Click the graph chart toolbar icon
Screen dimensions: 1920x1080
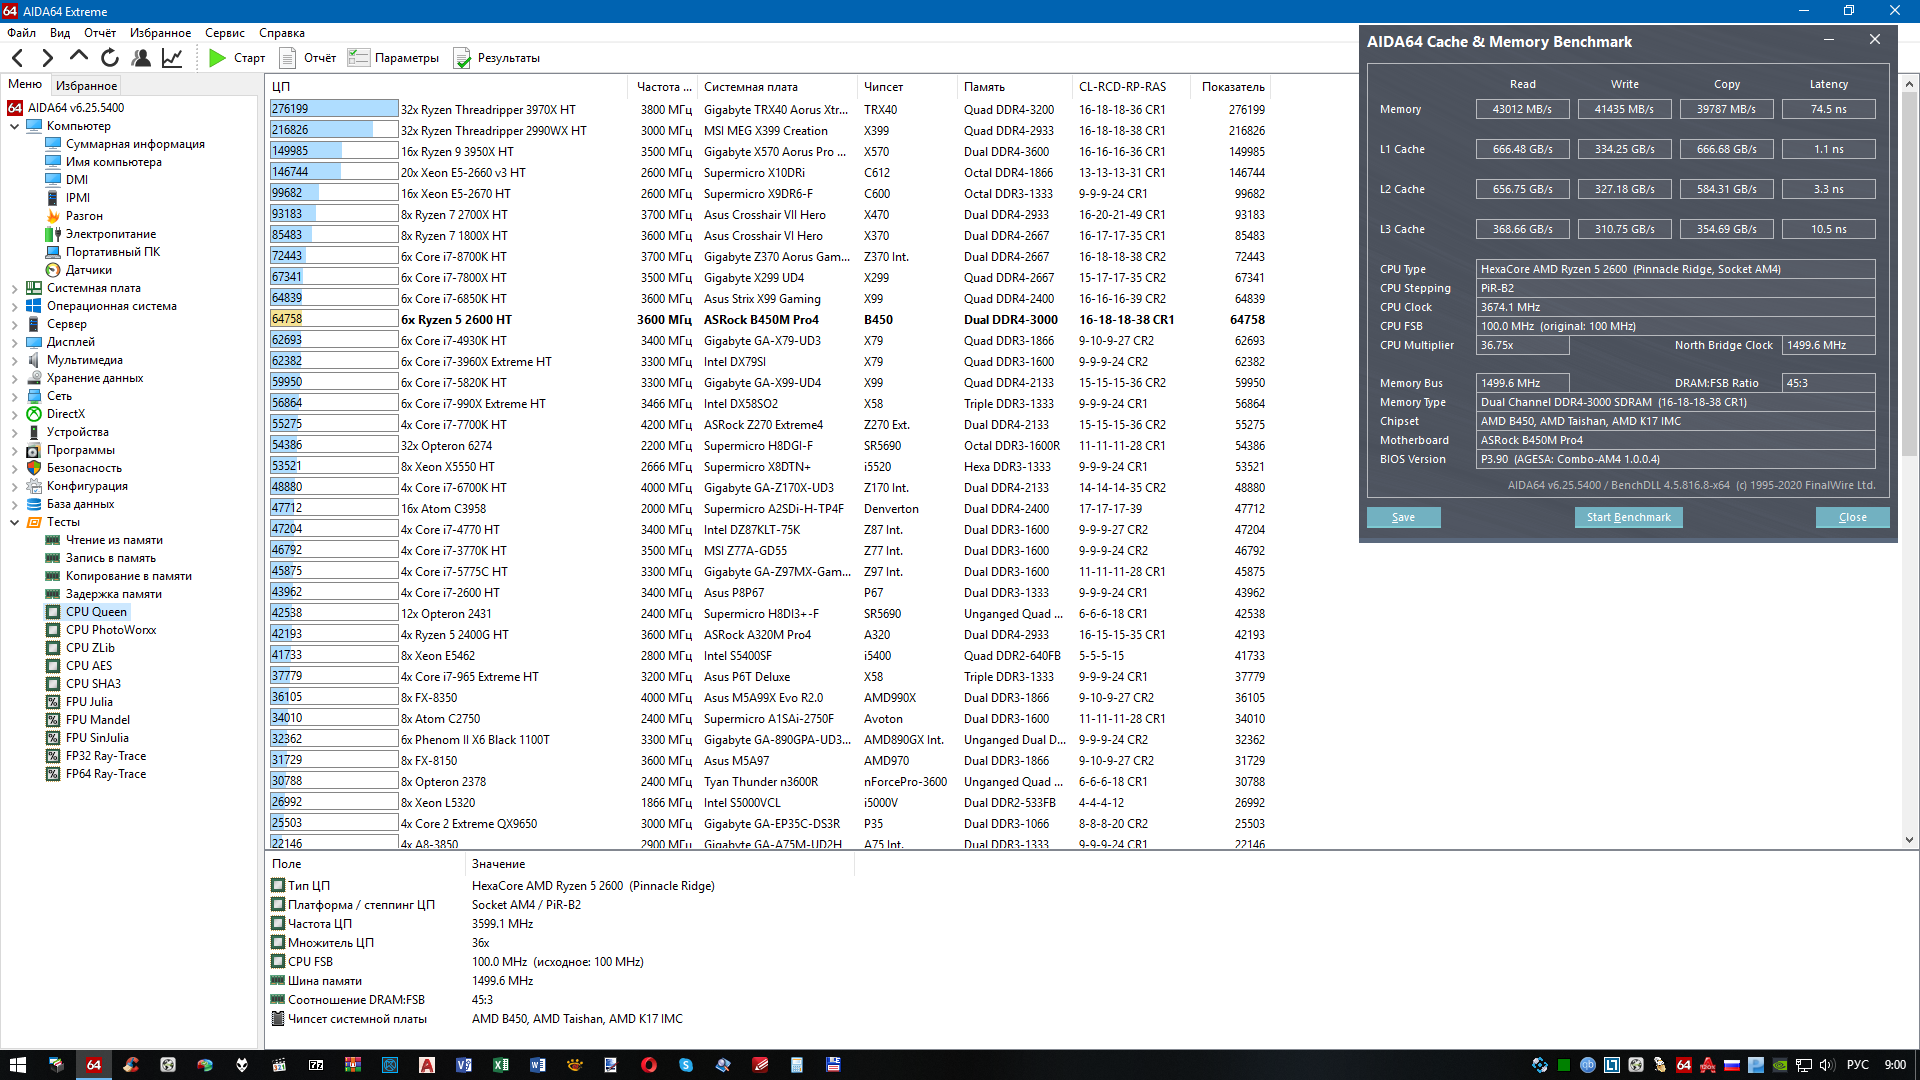pyautogui.click(x=172, y=58)
